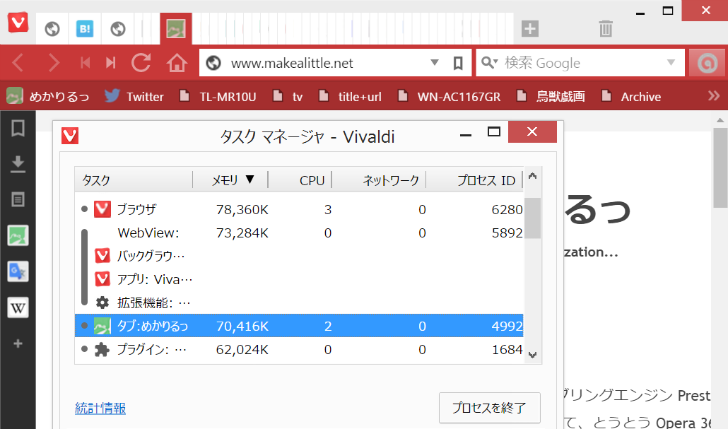The width and height of the screenshot is (728, 429).
Task: Go forward to next page
Action: [x=53, y=63]
